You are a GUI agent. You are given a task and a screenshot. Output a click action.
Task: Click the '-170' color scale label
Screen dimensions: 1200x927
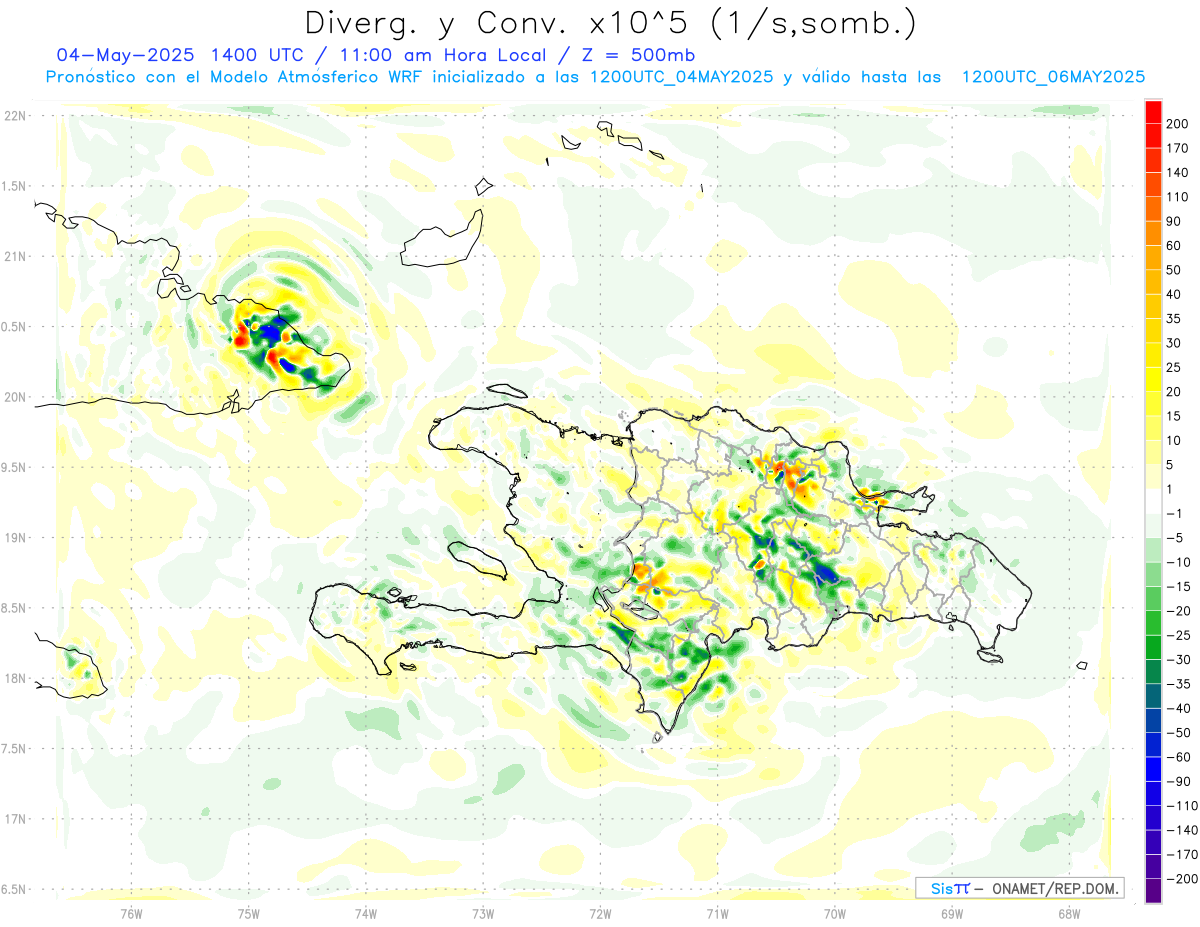pos(1183,854)
